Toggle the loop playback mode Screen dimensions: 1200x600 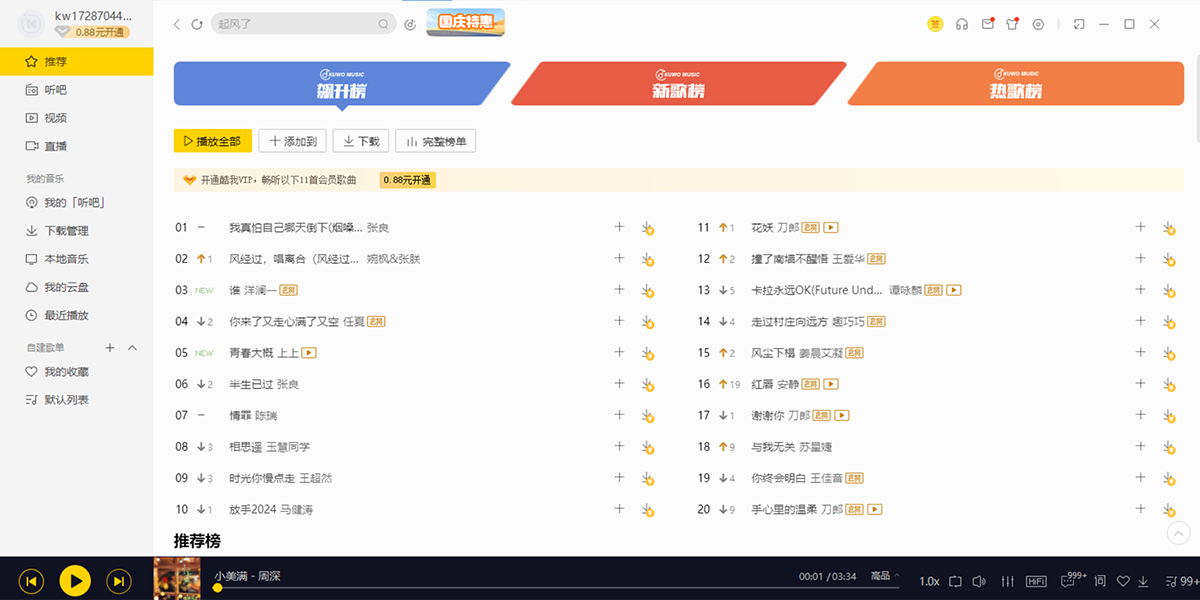(955, 581)
